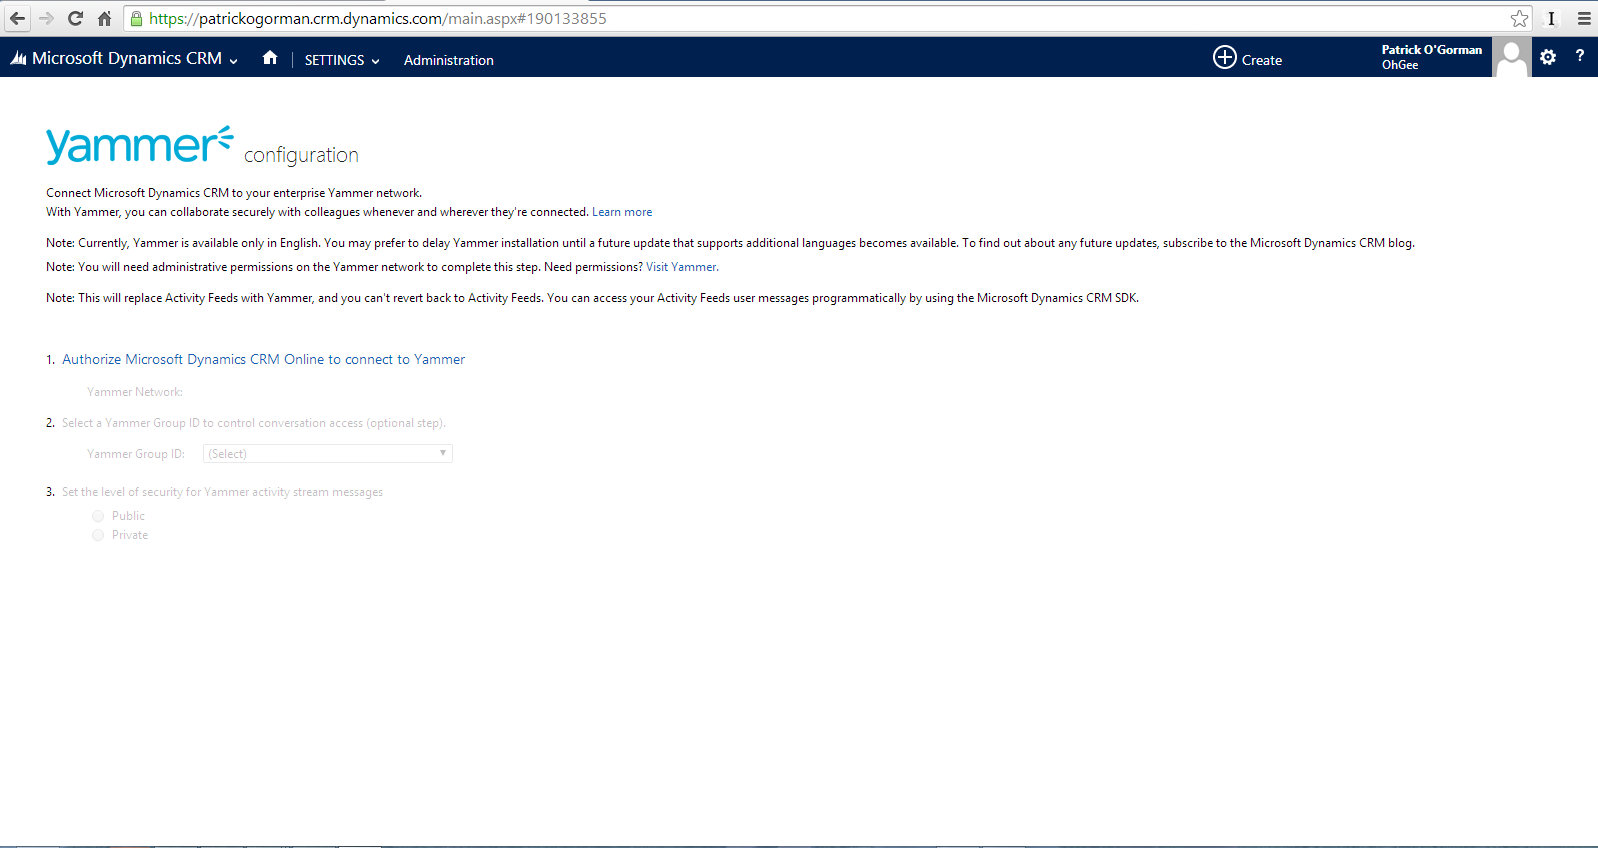1598x848 pixels.
Task: Click the browser home icon
Action: (104, 18)
